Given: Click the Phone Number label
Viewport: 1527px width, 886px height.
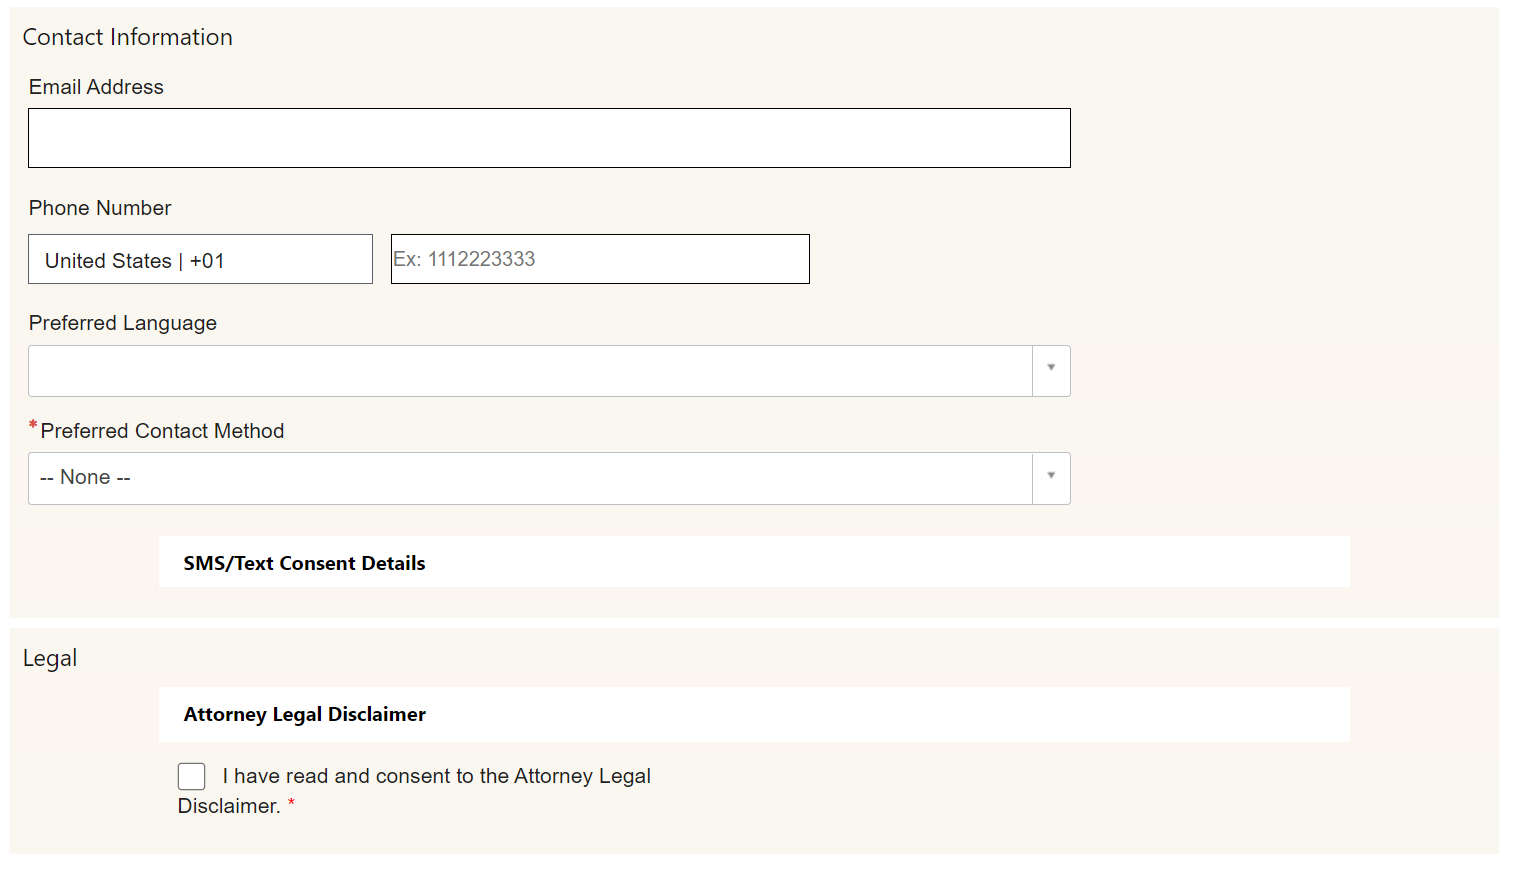Looking at the screenshot, I should point(100,208).
